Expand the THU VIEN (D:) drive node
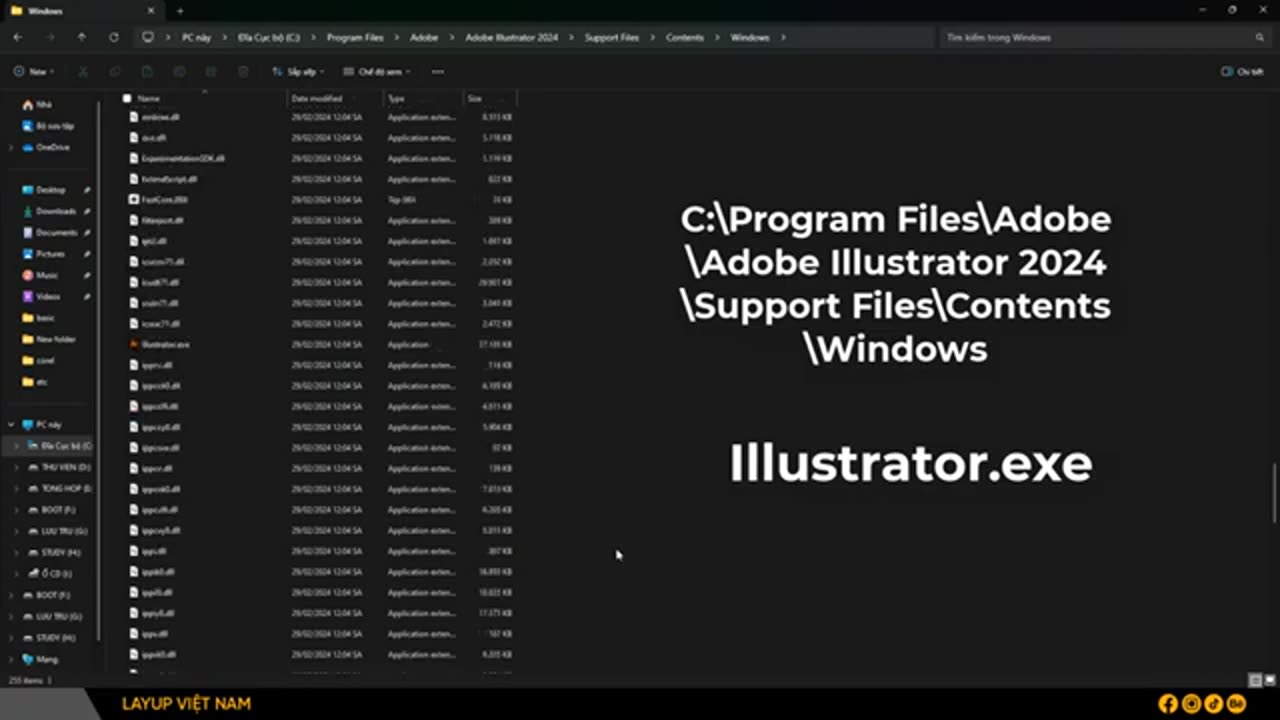Screen dimensions: 1280x720 pos(17,467)
